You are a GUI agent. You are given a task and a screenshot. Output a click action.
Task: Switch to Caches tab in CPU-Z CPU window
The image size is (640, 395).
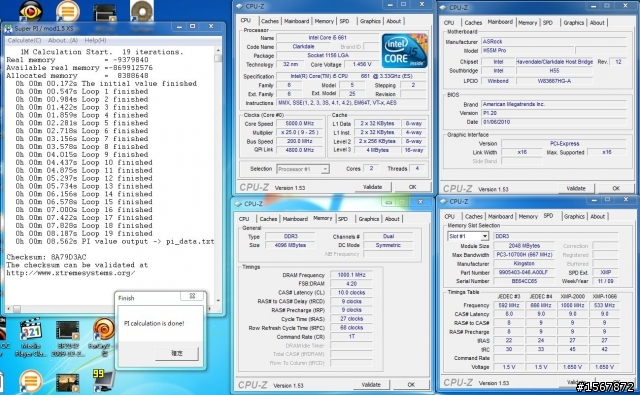(270, 21)
